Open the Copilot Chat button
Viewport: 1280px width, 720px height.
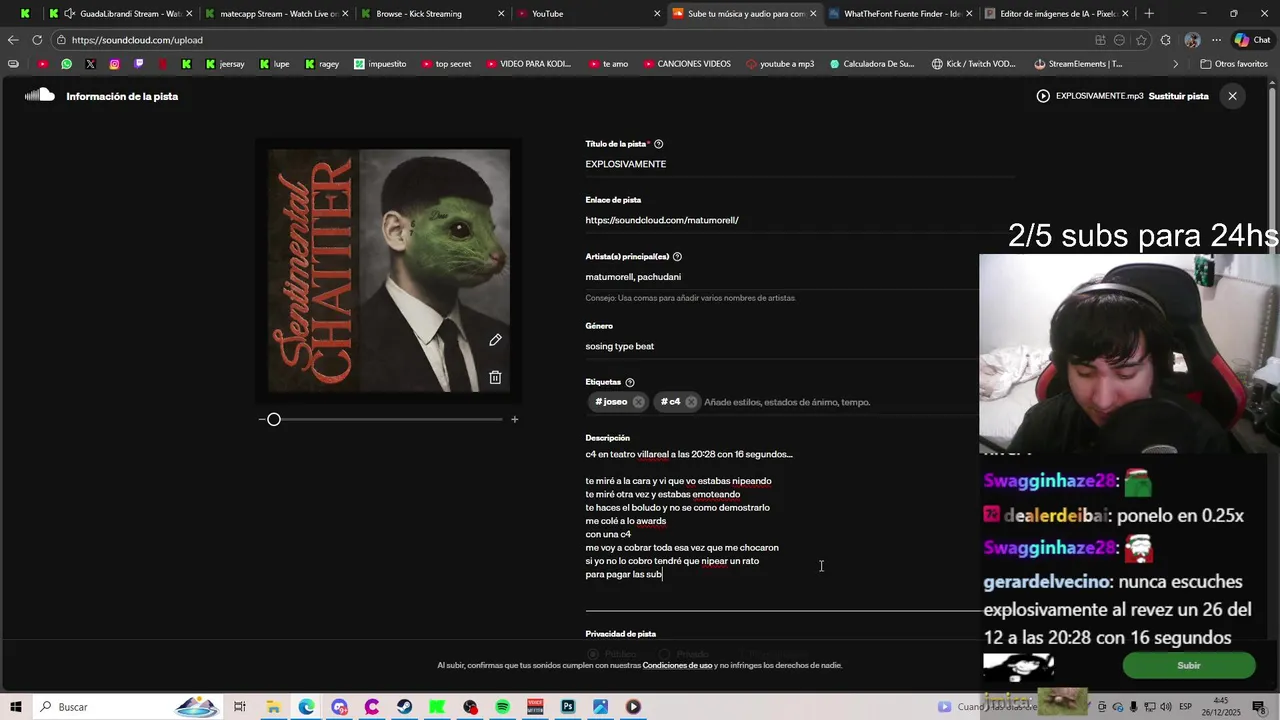click(1251, 40)
